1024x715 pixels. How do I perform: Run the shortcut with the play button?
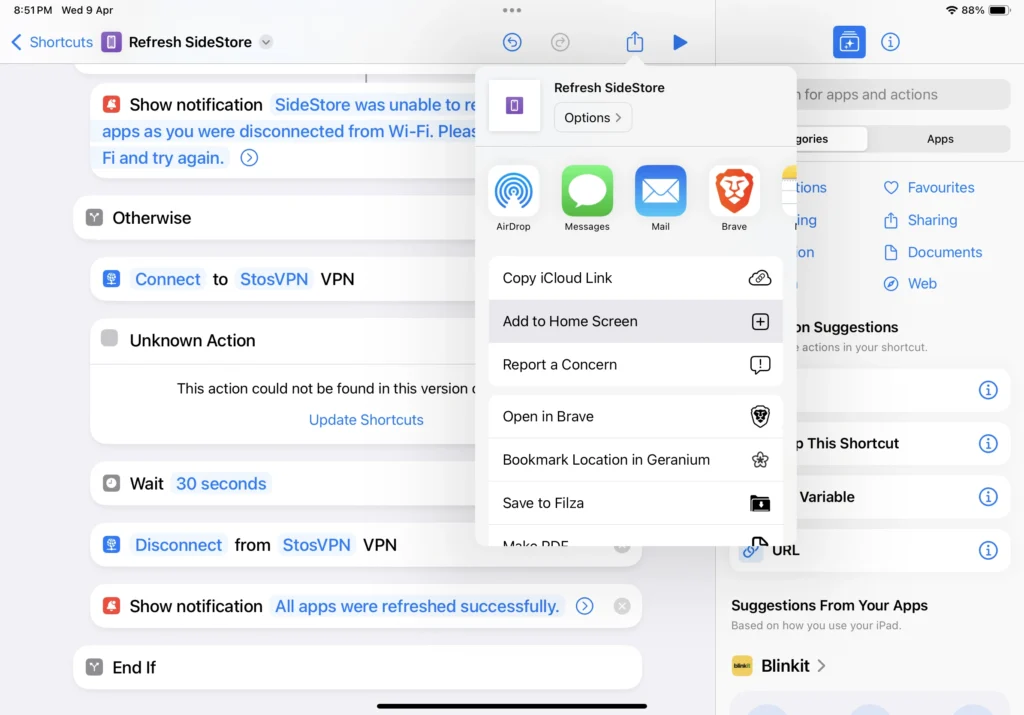pos(680,42)
